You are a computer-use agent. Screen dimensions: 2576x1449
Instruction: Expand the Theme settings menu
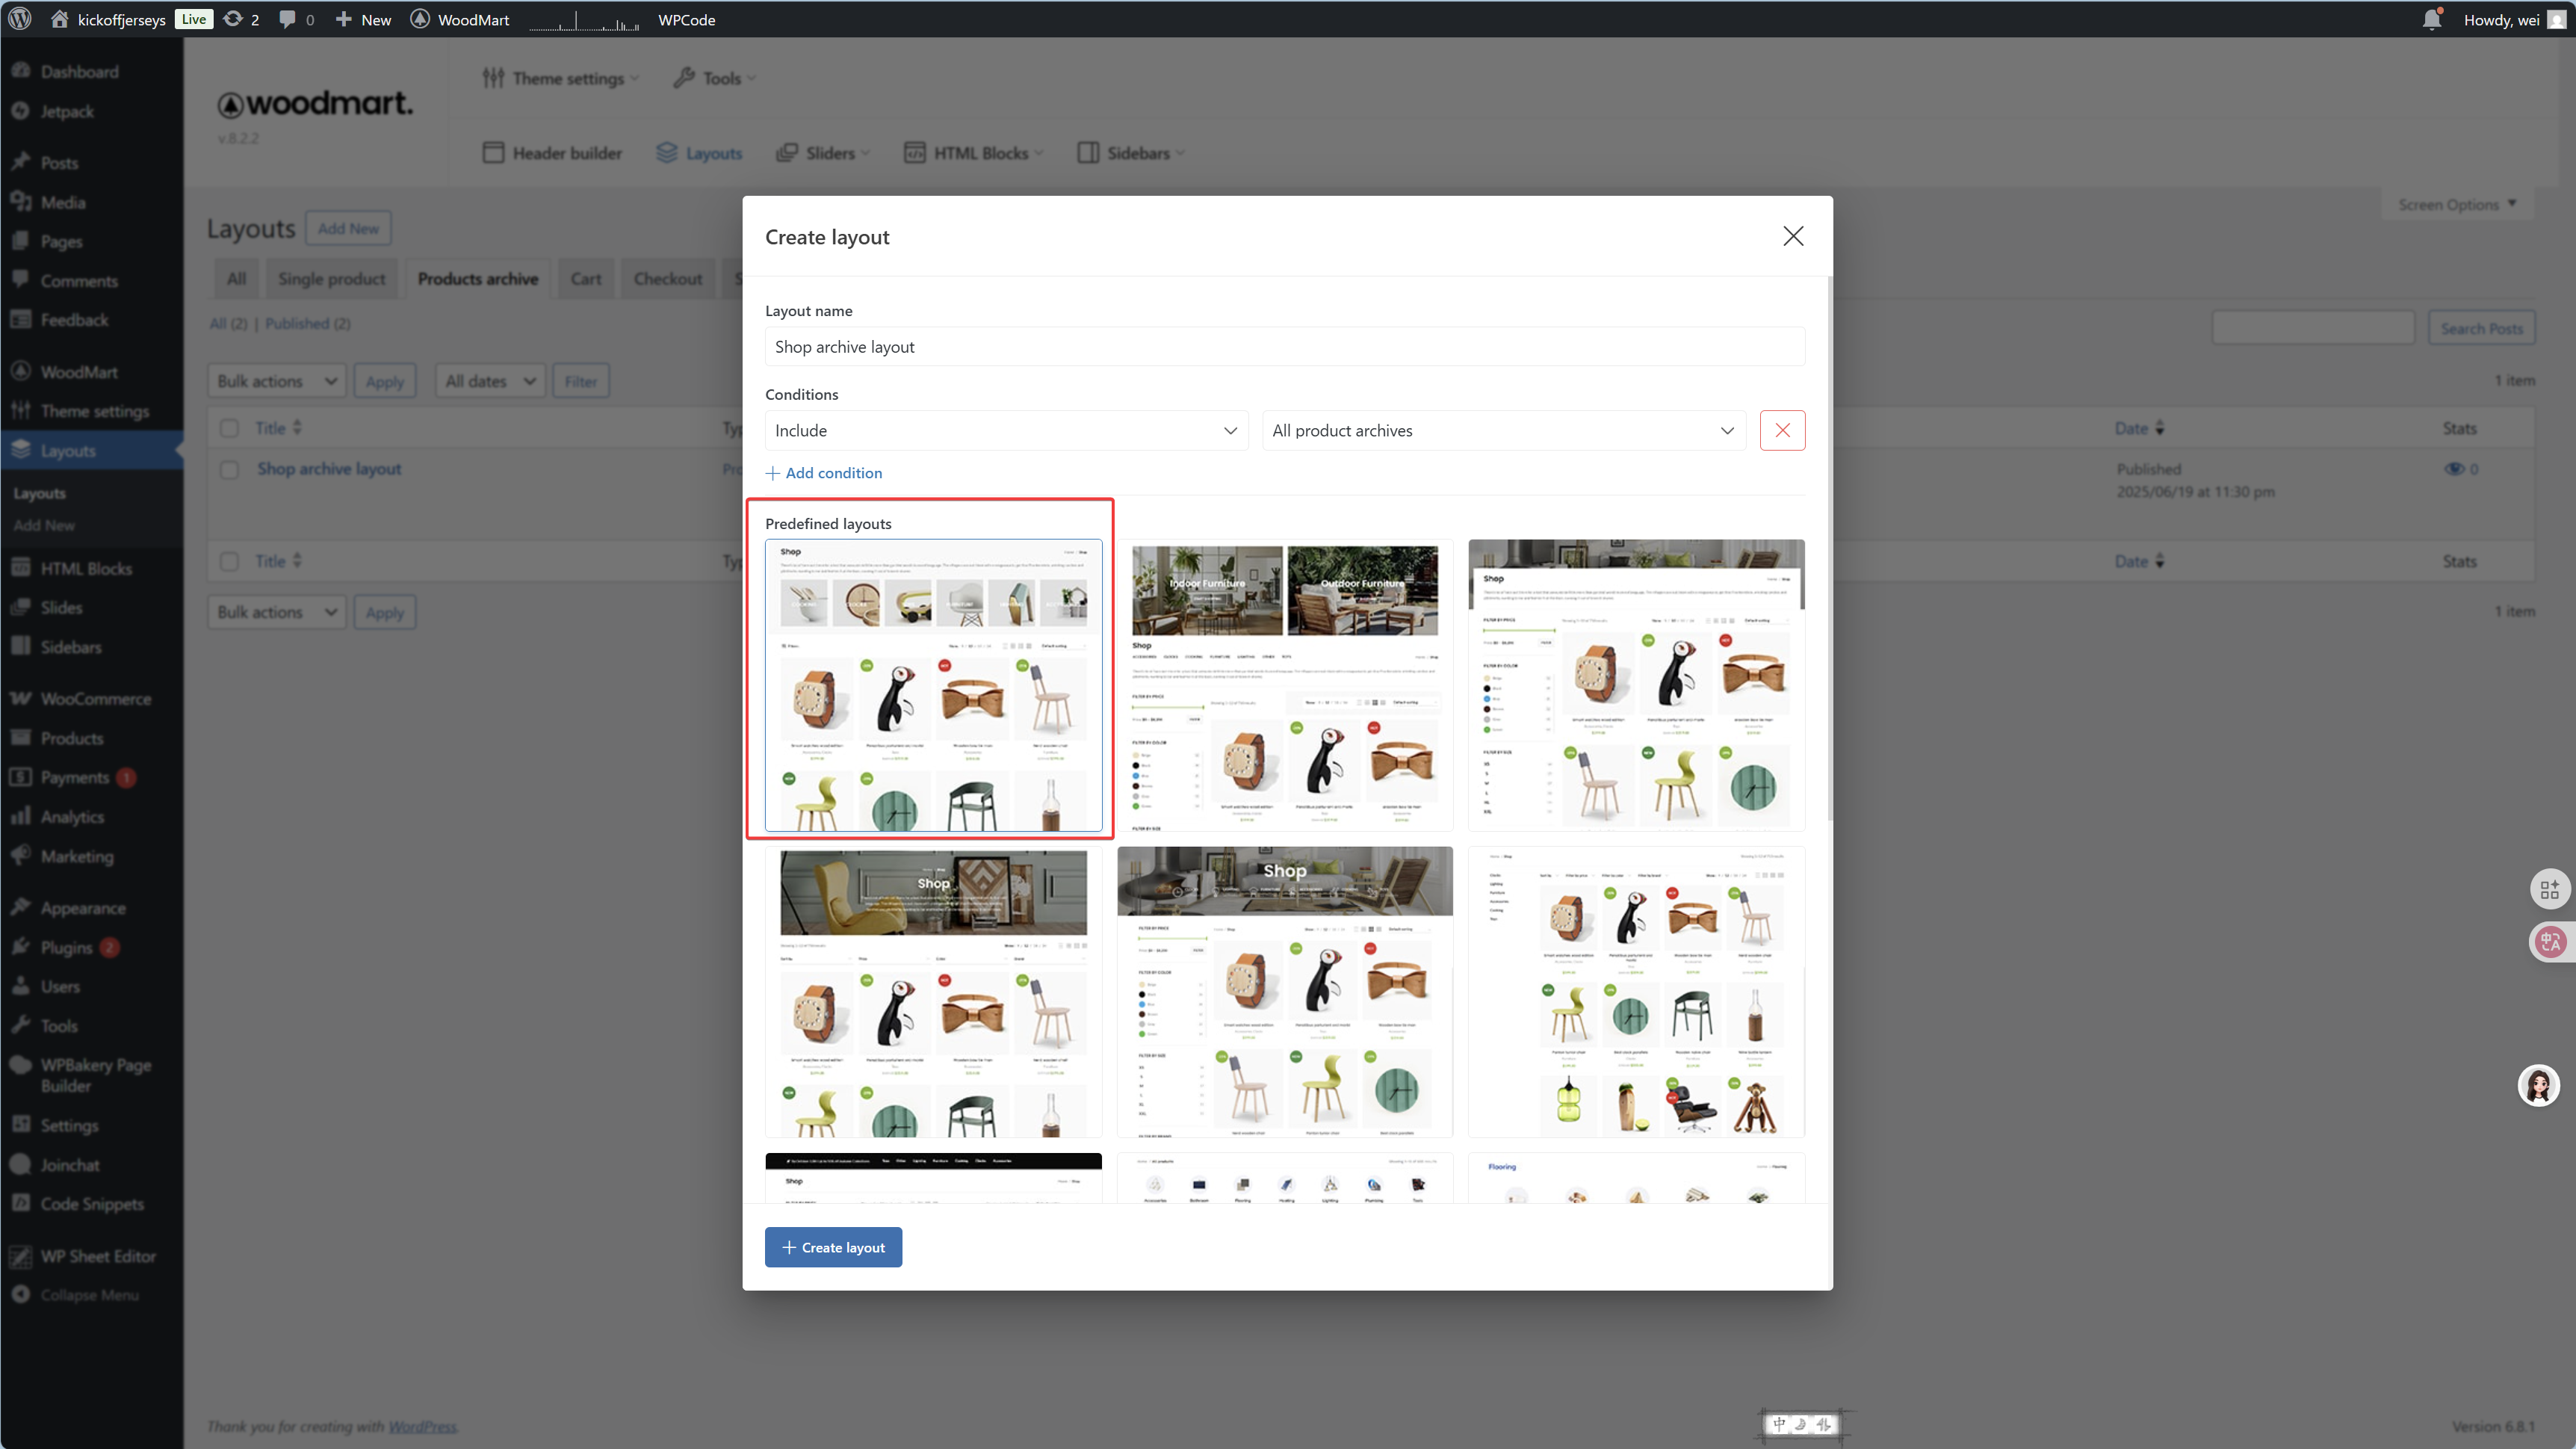tap(560, 78)
